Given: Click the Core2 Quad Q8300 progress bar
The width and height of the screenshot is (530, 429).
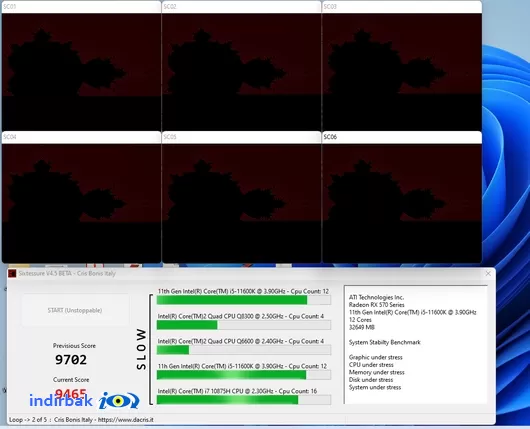Looking at the screenshot, I should point(244,325).
